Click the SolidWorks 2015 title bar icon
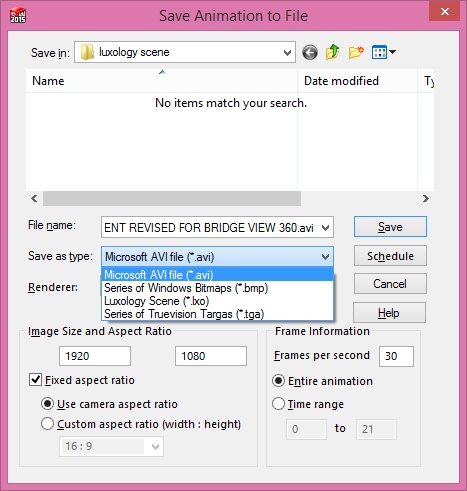Image resolution: width=467 pixels, height=491 pixels. coord(18,15)
